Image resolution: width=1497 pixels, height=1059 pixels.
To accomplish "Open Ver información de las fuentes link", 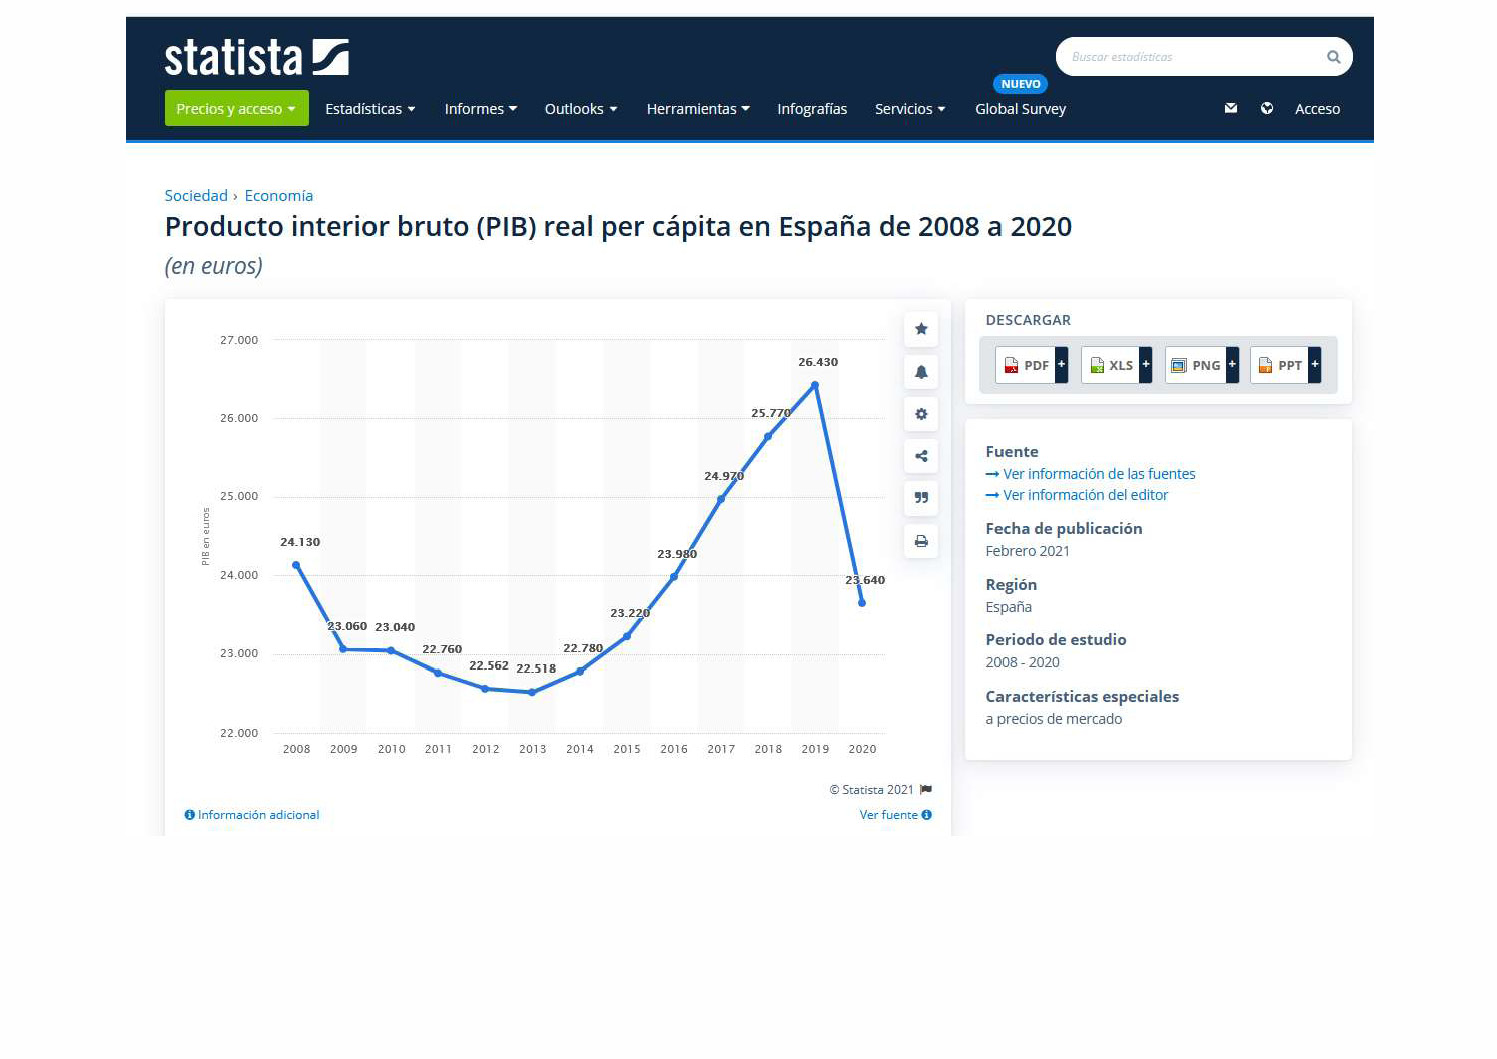I will click(1098, 474).
